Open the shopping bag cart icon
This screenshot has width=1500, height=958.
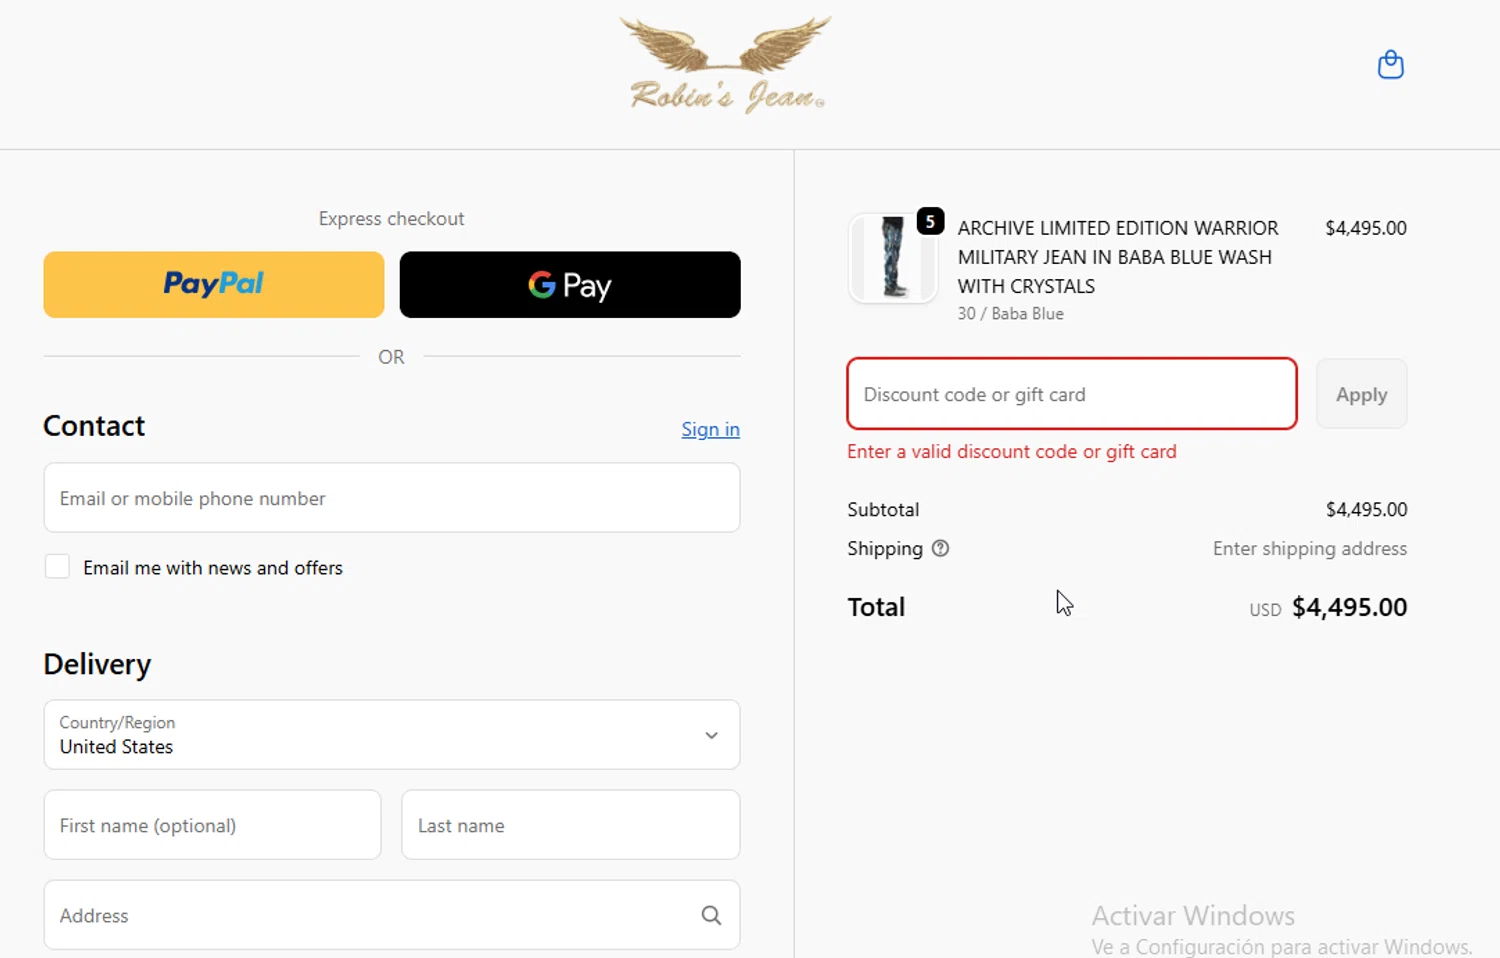coord(1390,65)
